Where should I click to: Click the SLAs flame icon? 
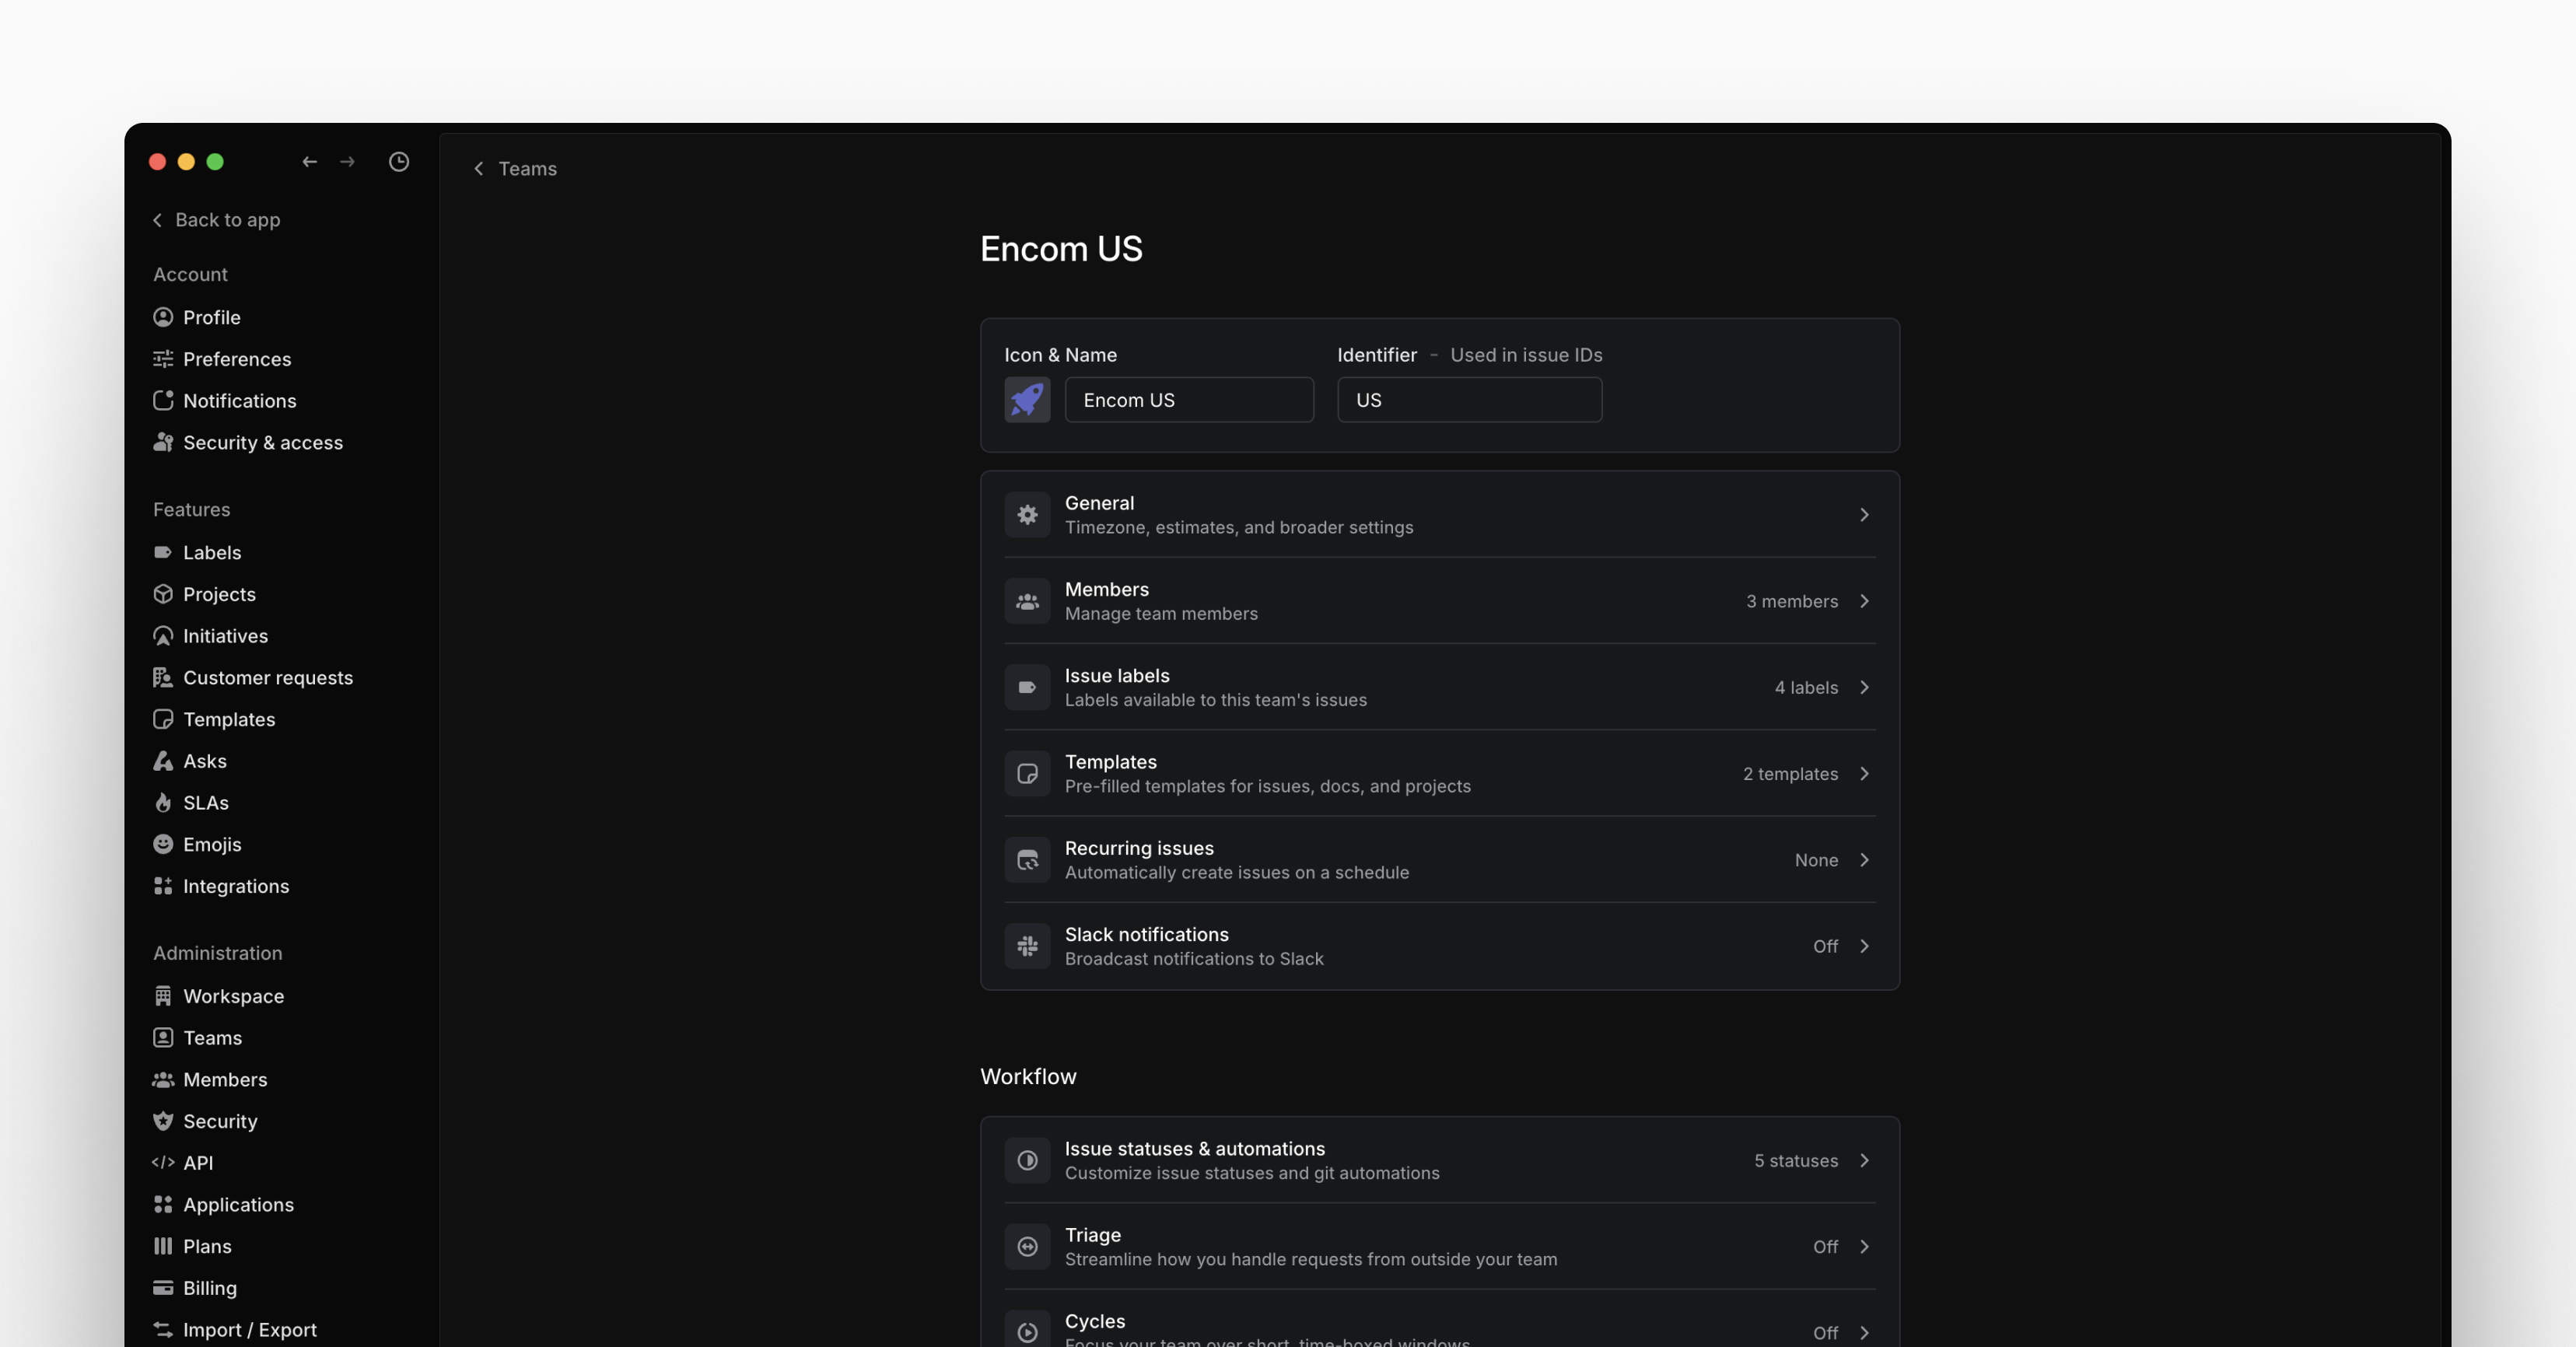[x=163, y=803]
